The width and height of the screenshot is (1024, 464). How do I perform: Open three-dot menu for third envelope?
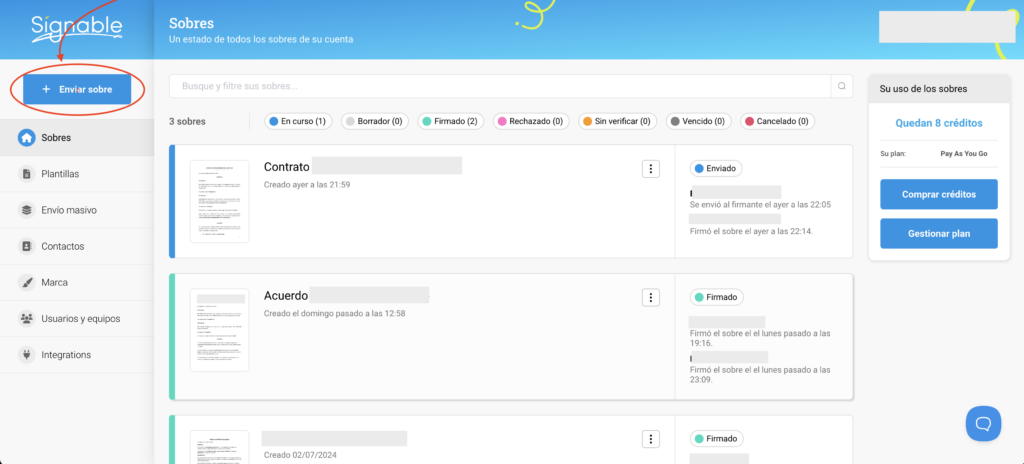tap(650, 439)
